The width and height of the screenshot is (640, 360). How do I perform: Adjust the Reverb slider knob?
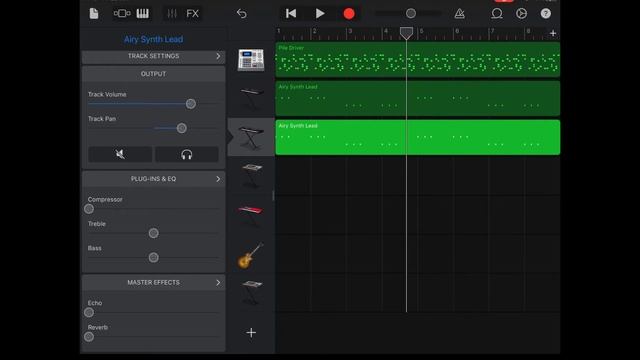click(89, 337)
